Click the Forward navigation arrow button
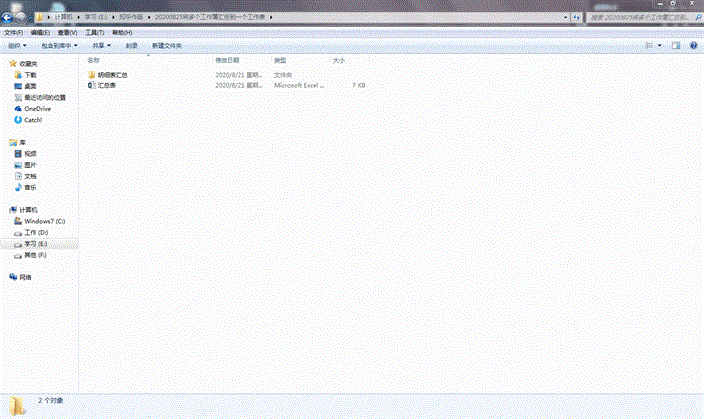 (20, 17)
